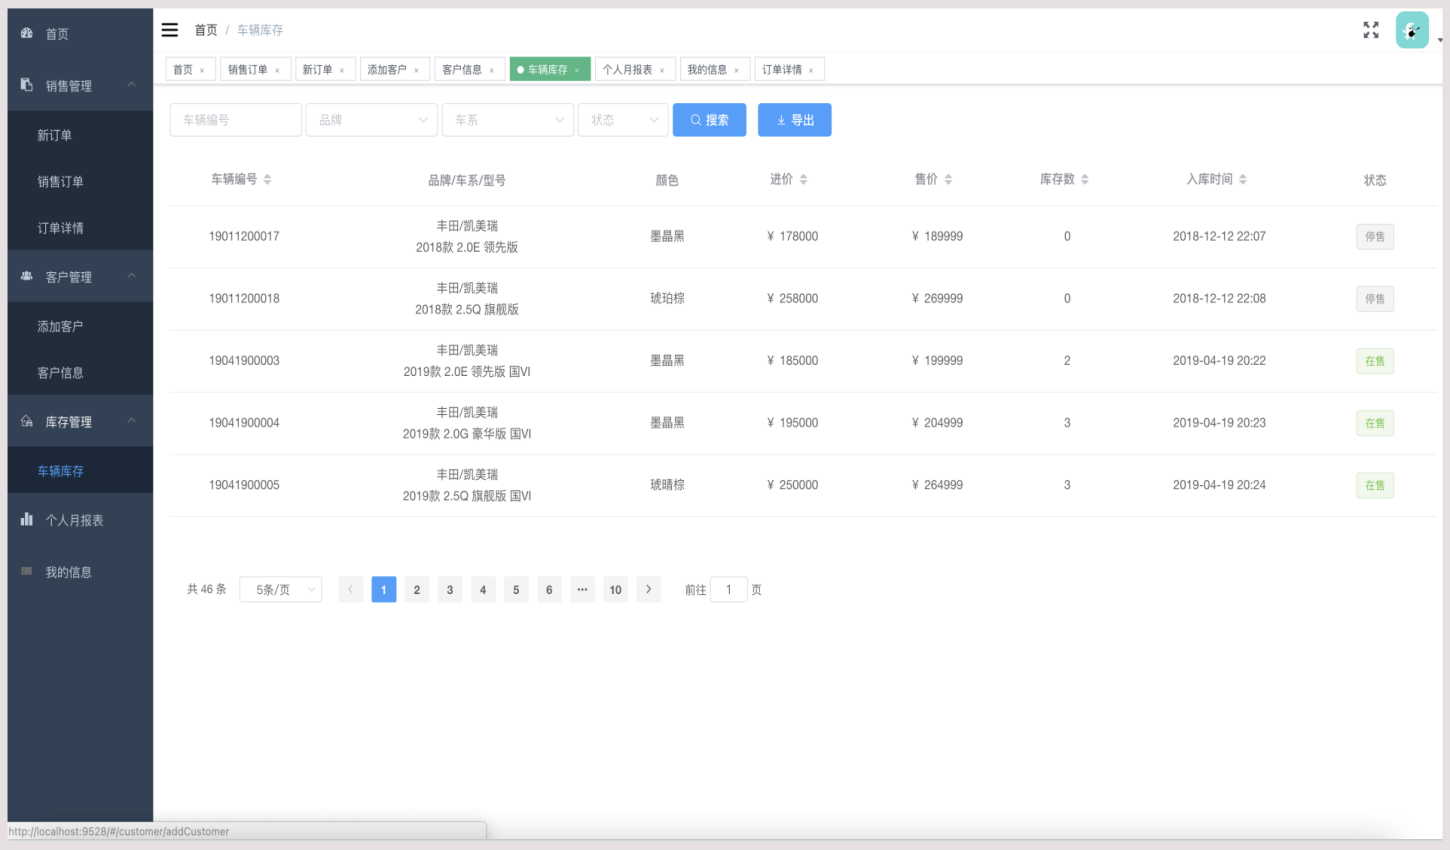Close the 订单详情 tab
Screen dimensions: 1450x850
click(811, 70)
